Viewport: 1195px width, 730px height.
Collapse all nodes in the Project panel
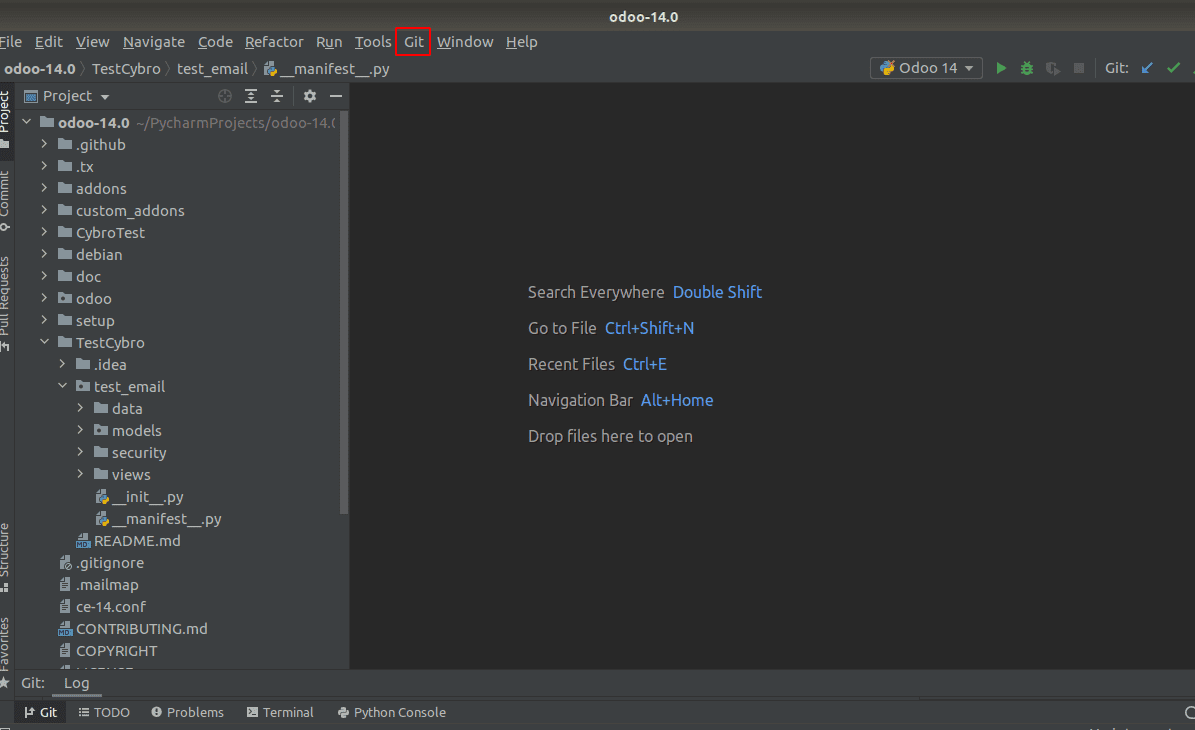point(277,95)
